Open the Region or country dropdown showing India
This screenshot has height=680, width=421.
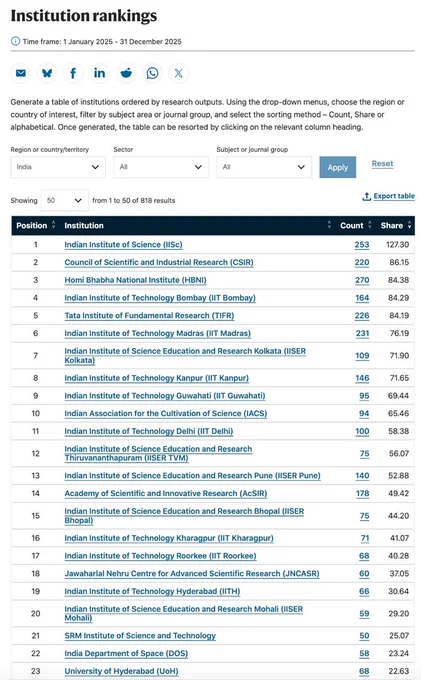pos(58,167)
